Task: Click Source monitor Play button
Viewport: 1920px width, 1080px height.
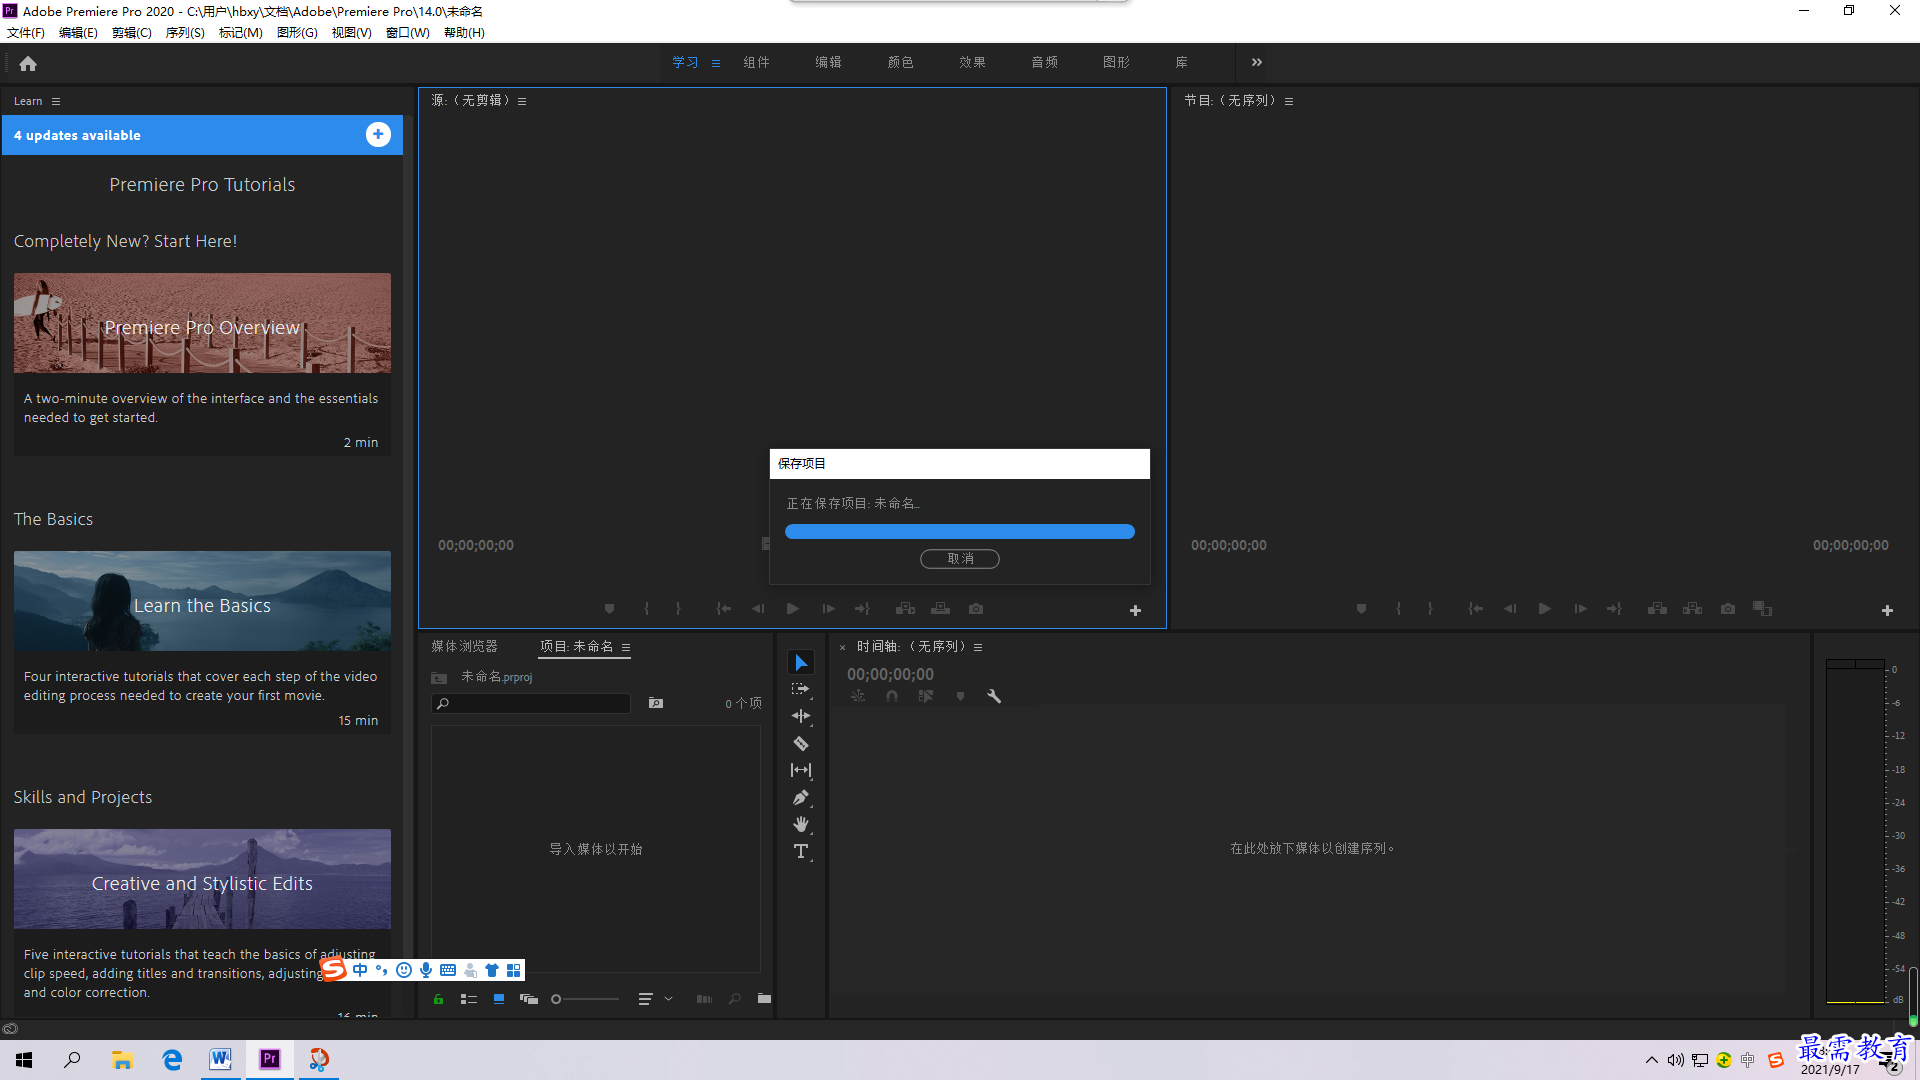Action: click(x=793, y=608)
